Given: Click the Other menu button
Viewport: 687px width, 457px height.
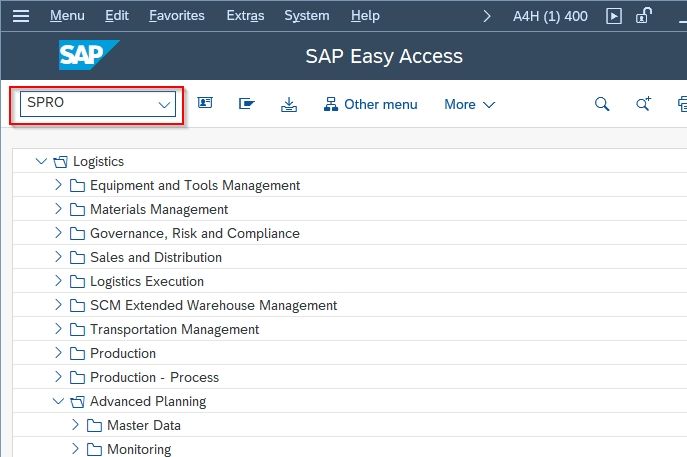Looking at the screenshot, I should 370,104.
